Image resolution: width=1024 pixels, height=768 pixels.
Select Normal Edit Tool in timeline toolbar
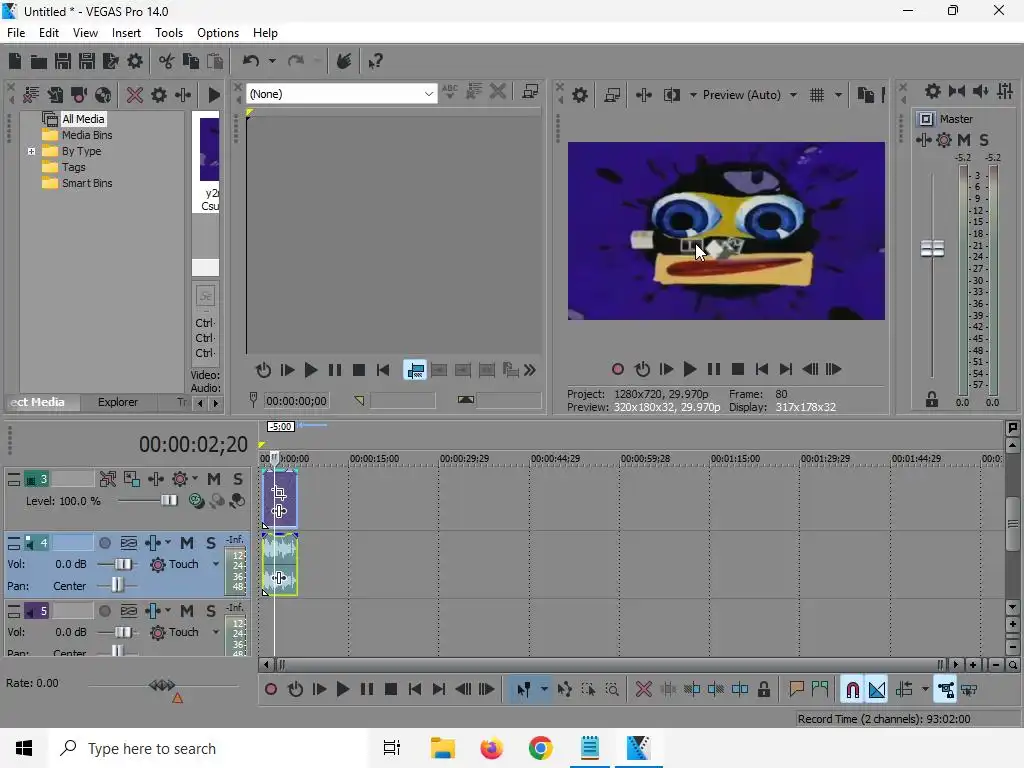coord(524,689)
